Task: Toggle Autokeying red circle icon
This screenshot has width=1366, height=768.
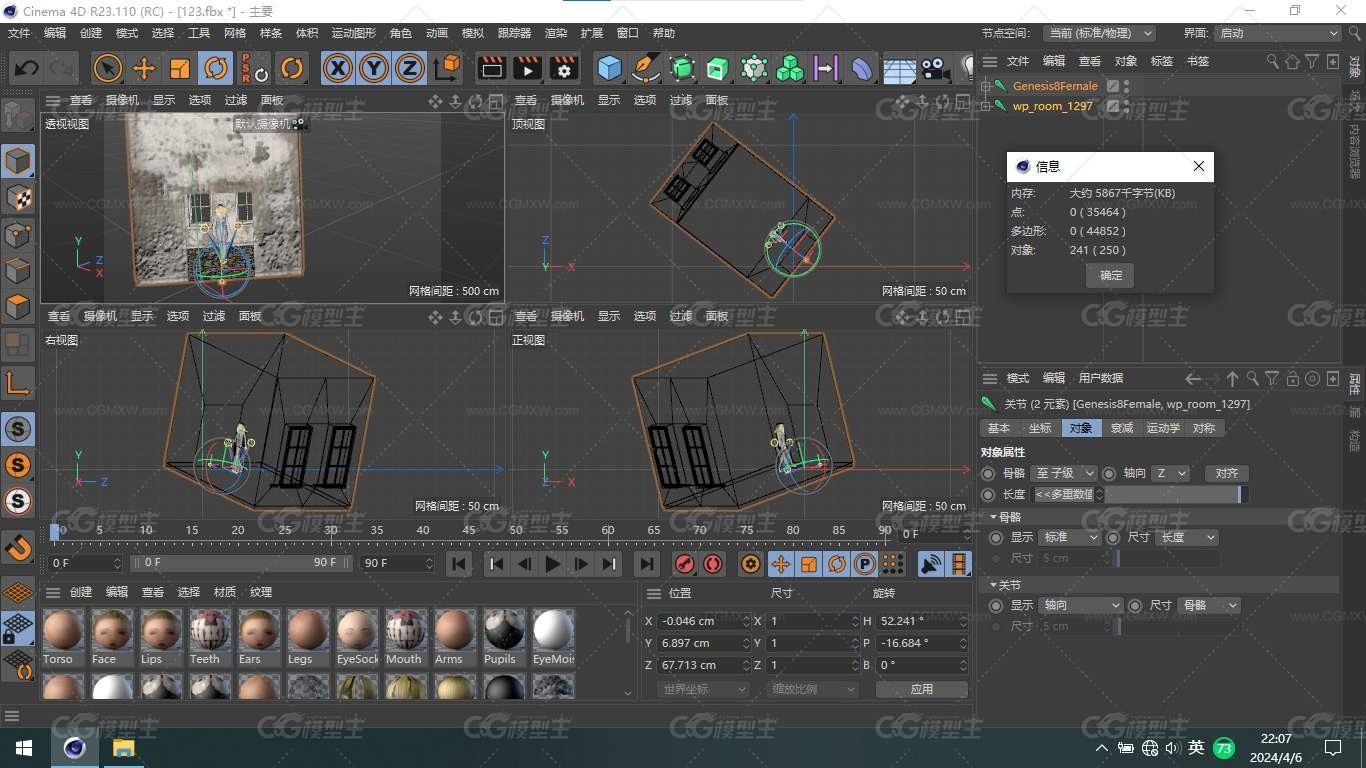Action: pyautogui.click(x=712, y=564)
